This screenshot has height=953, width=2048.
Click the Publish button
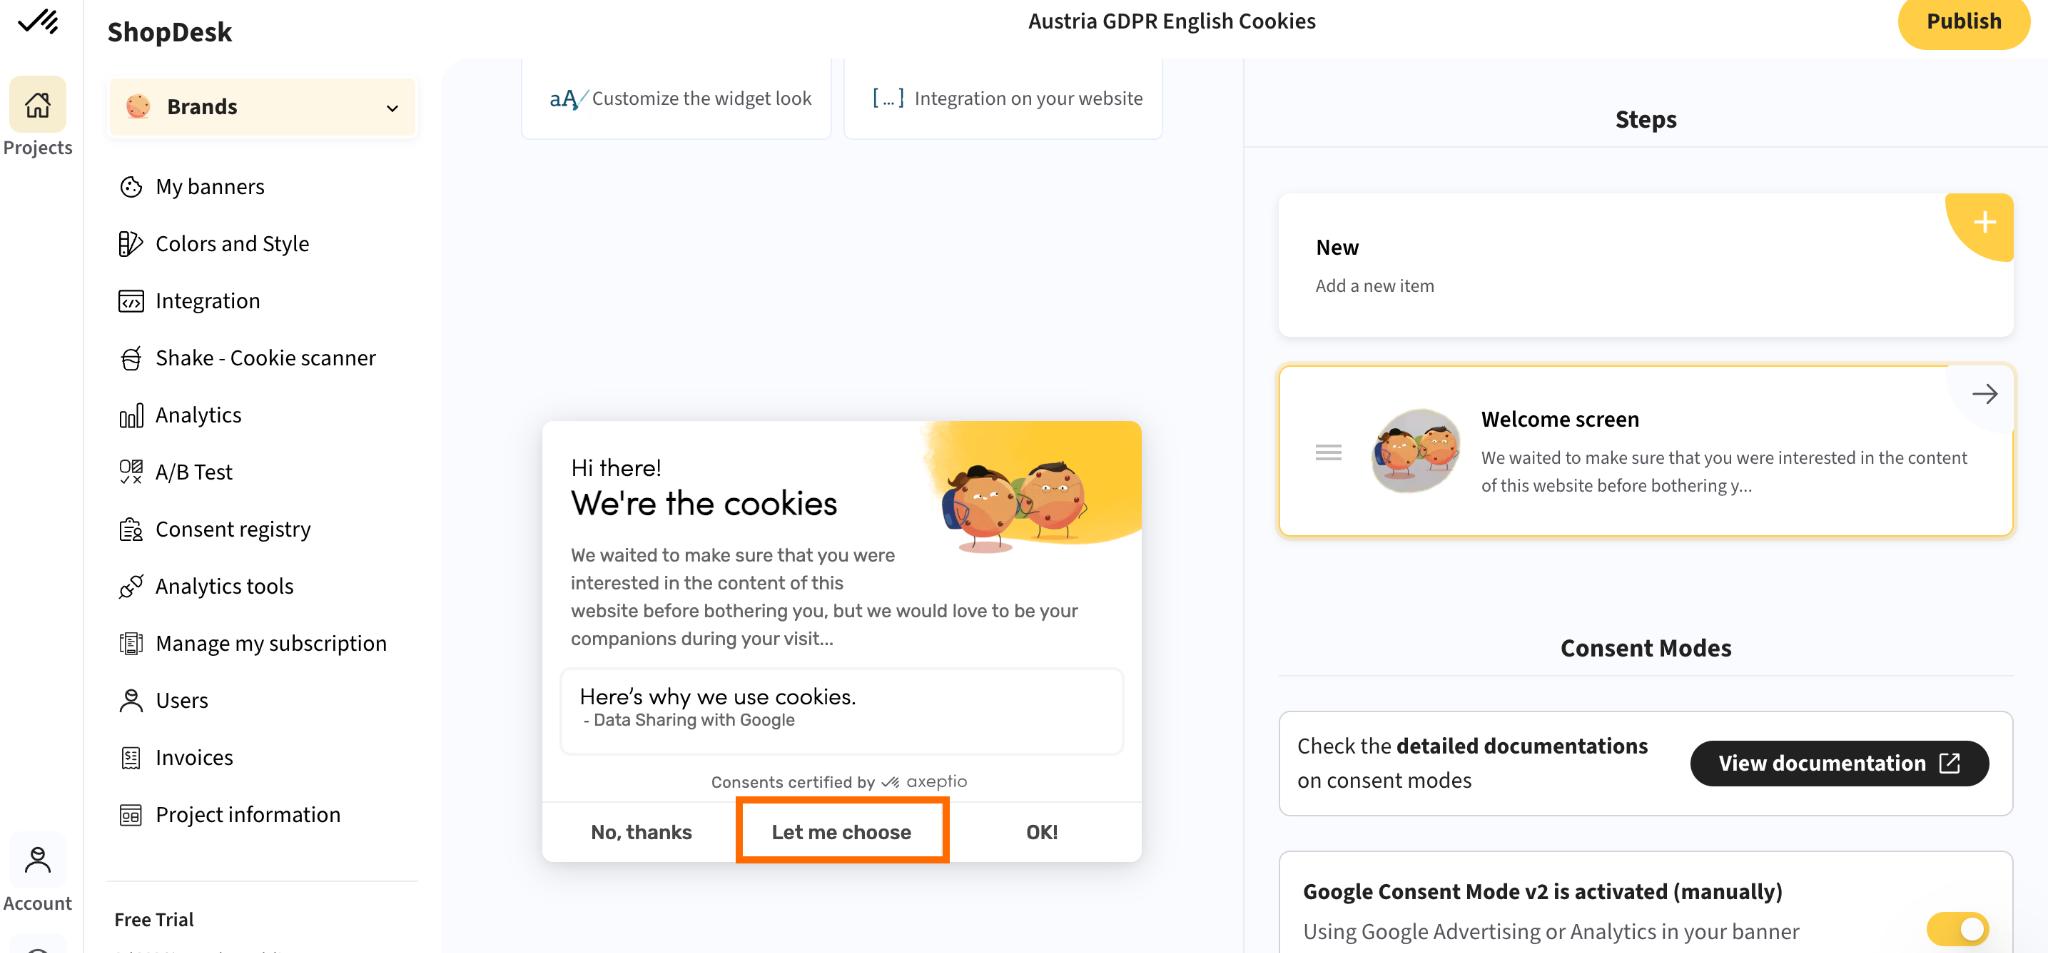tap(1964, 22)
